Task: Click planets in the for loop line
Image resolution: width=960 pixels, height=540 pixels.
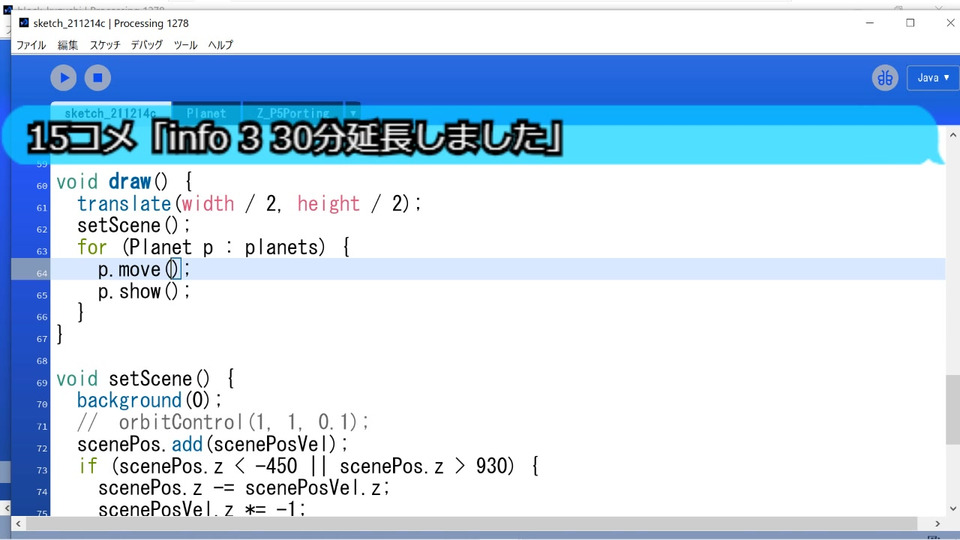Action: click(x=282, y=247)
